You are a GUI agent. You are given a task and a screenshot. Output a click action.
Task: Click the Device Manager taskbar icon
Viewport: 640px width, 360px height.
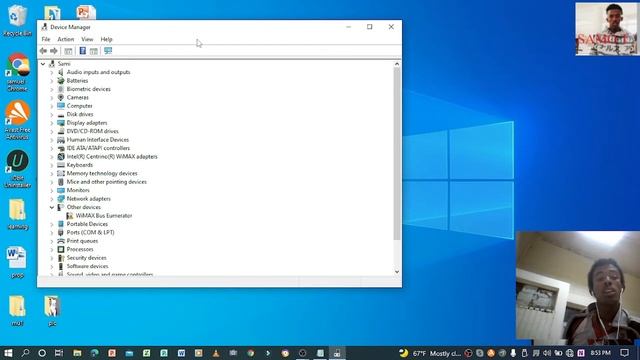tap(337, 353)
